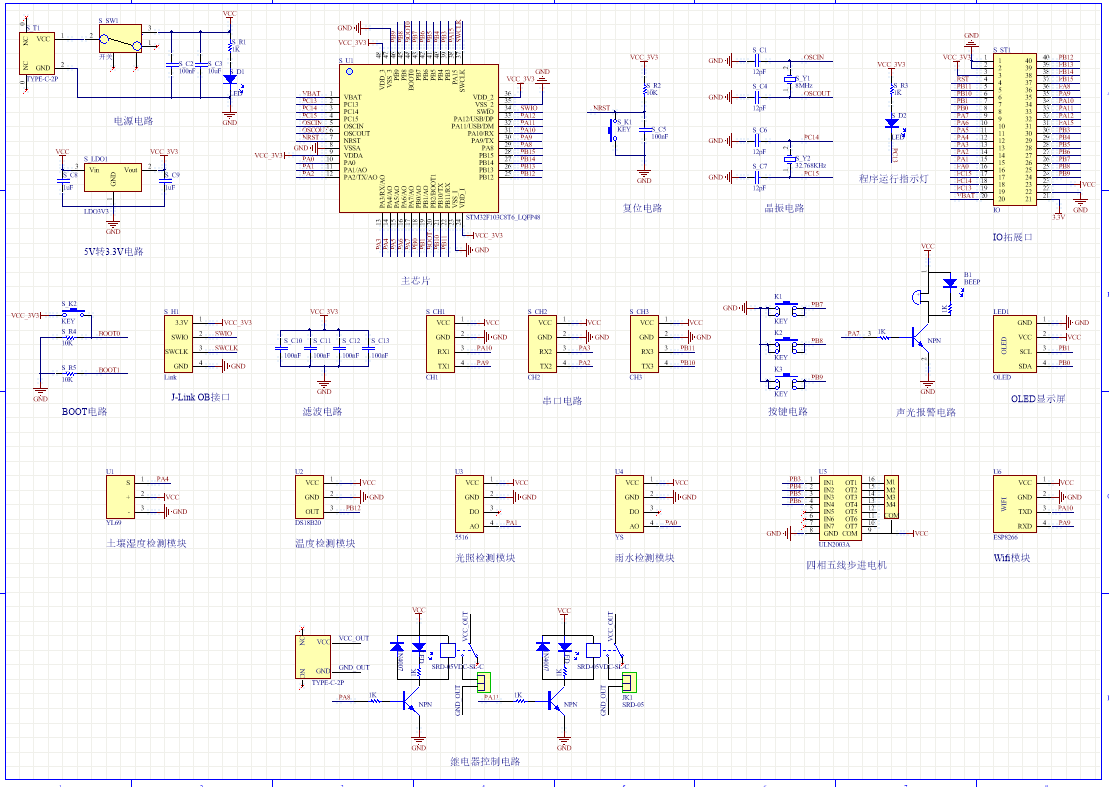1109x787 pixels.
Task: Select the S_ST1 40-pin IO header
Action: (1015, 129)
